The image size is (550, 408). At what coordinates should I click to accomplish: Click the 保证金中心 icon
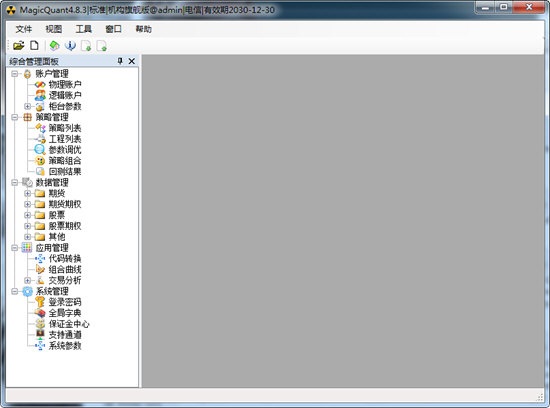coord(40,324)
